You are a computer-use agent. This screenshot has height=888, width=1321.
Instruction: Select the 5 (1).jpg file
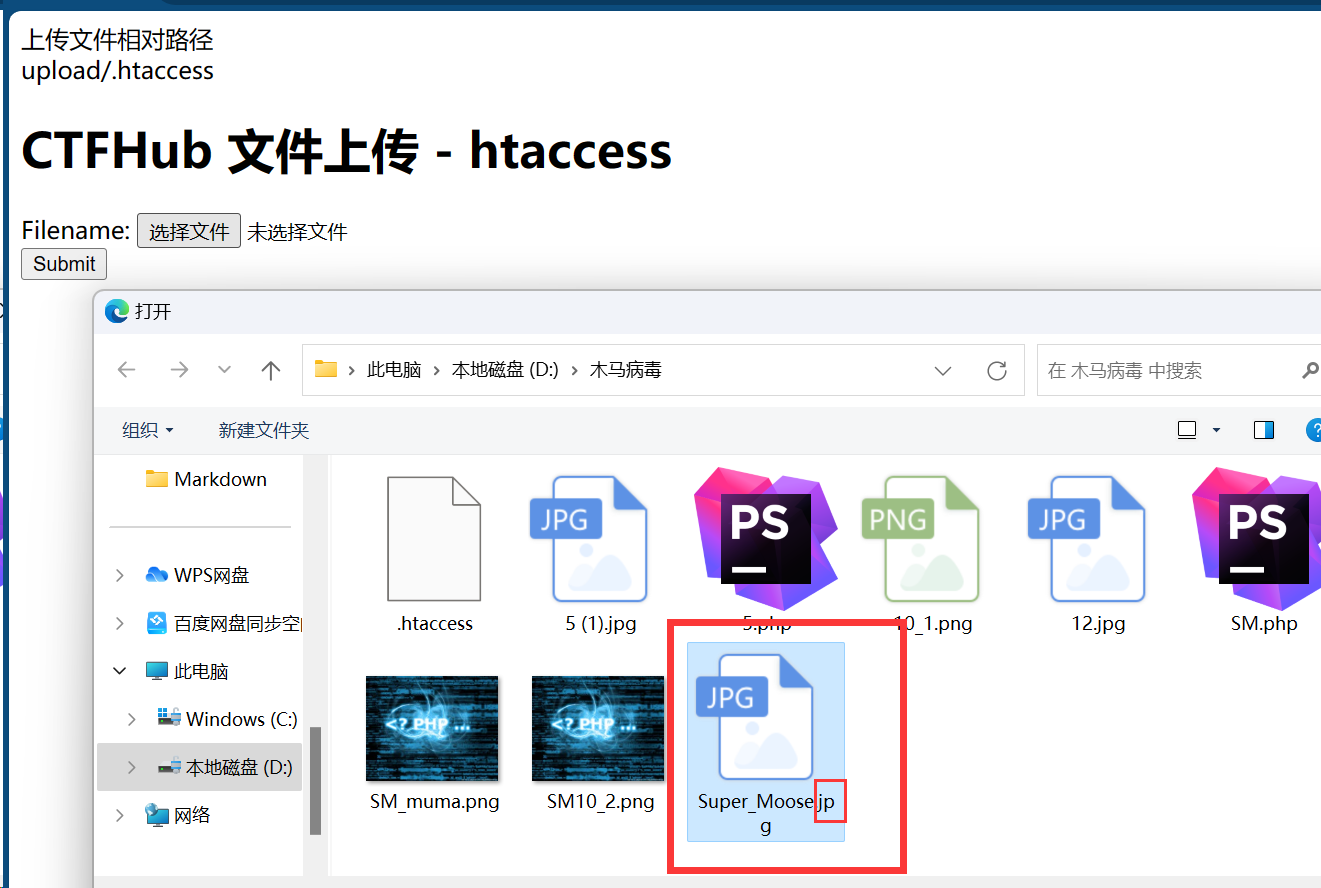coord(599,540)
